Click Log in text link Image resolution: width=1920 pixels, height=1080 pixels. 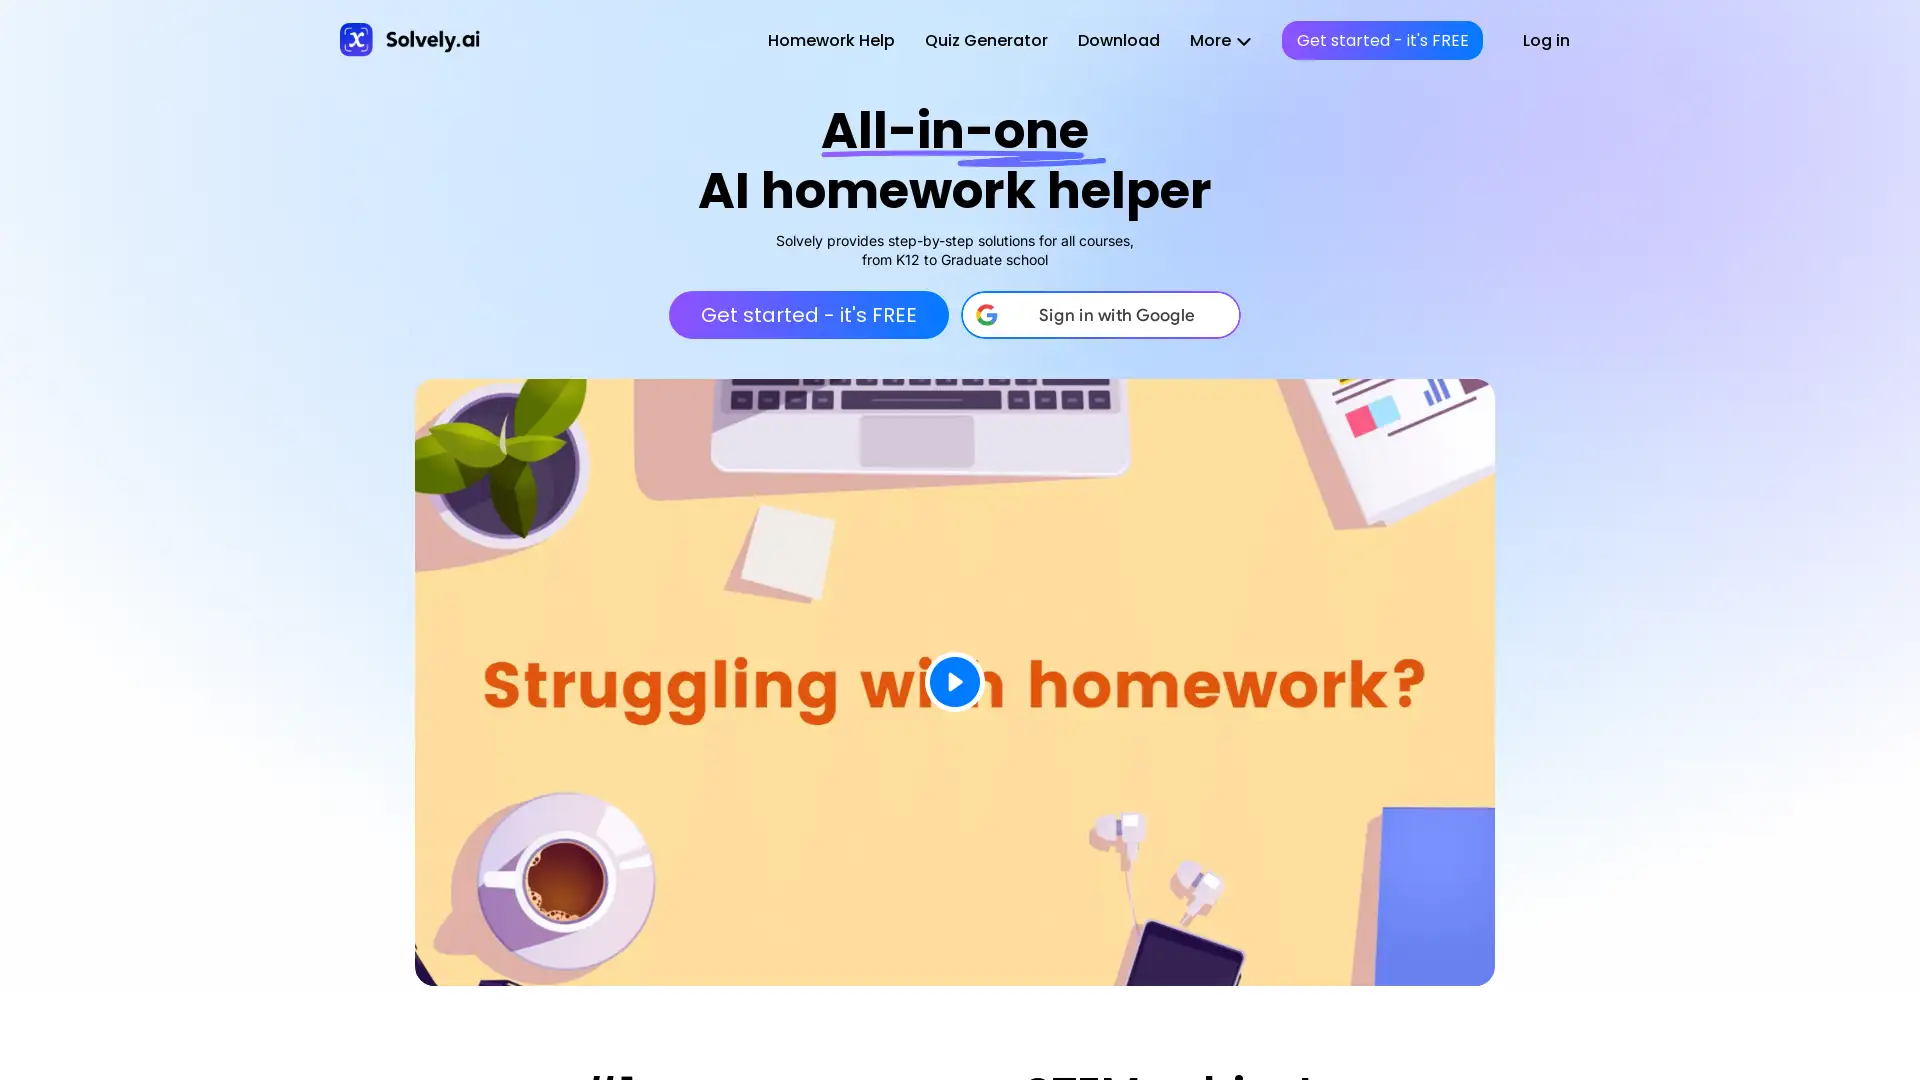pos(1545,40)
